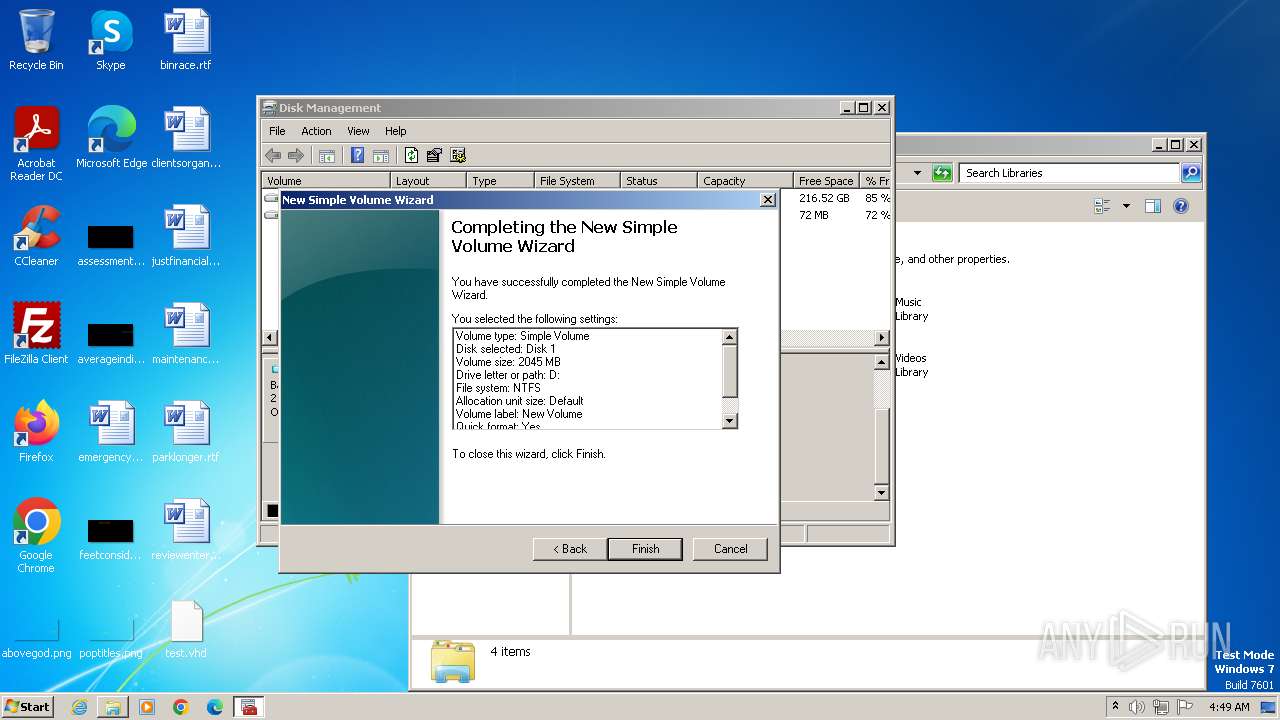The height and width of the screenshot is (720, 1280).
Task: Click the settings list scrollbar thumb
Action: pyautogui.click(x=729, y=371)
